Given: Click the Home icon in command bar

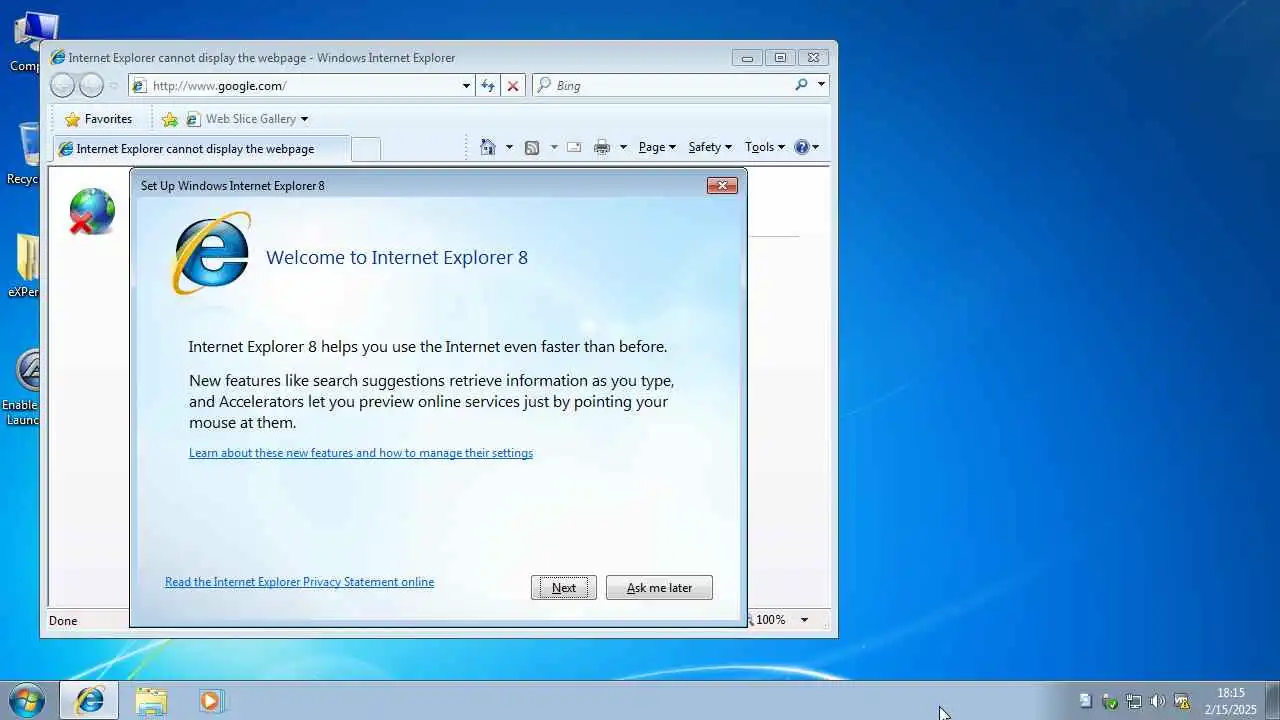Looking at the screenshot, I should pos(488,147).
